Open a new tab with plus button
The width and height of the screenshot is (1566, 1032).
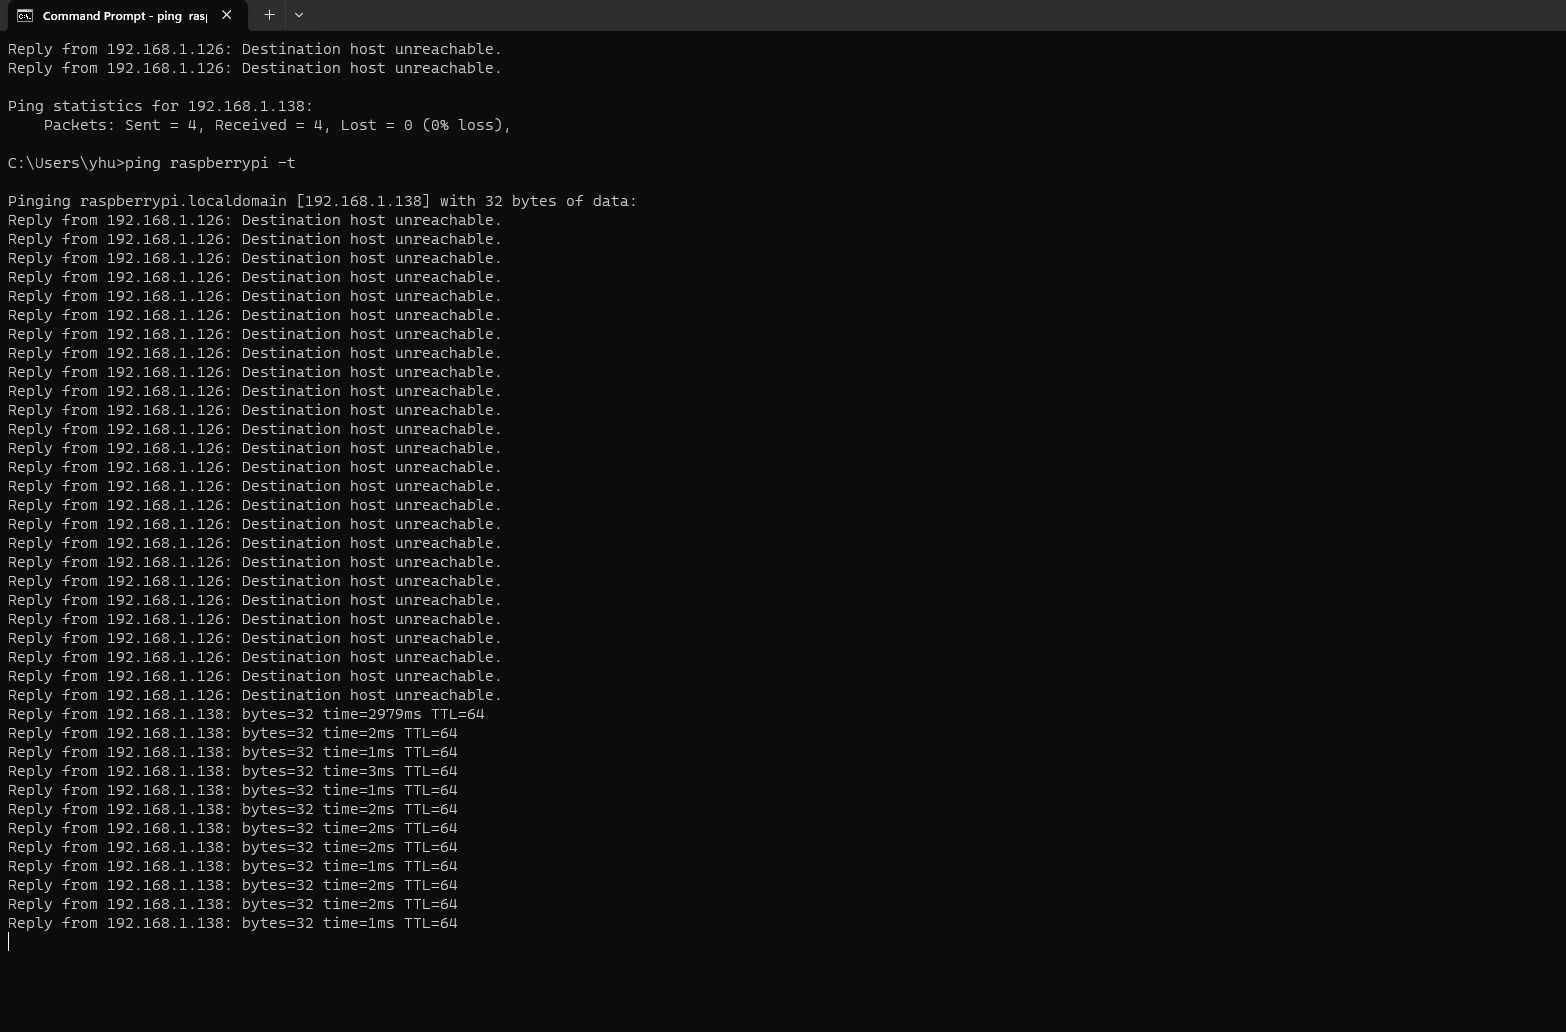(x=269, y=15)
